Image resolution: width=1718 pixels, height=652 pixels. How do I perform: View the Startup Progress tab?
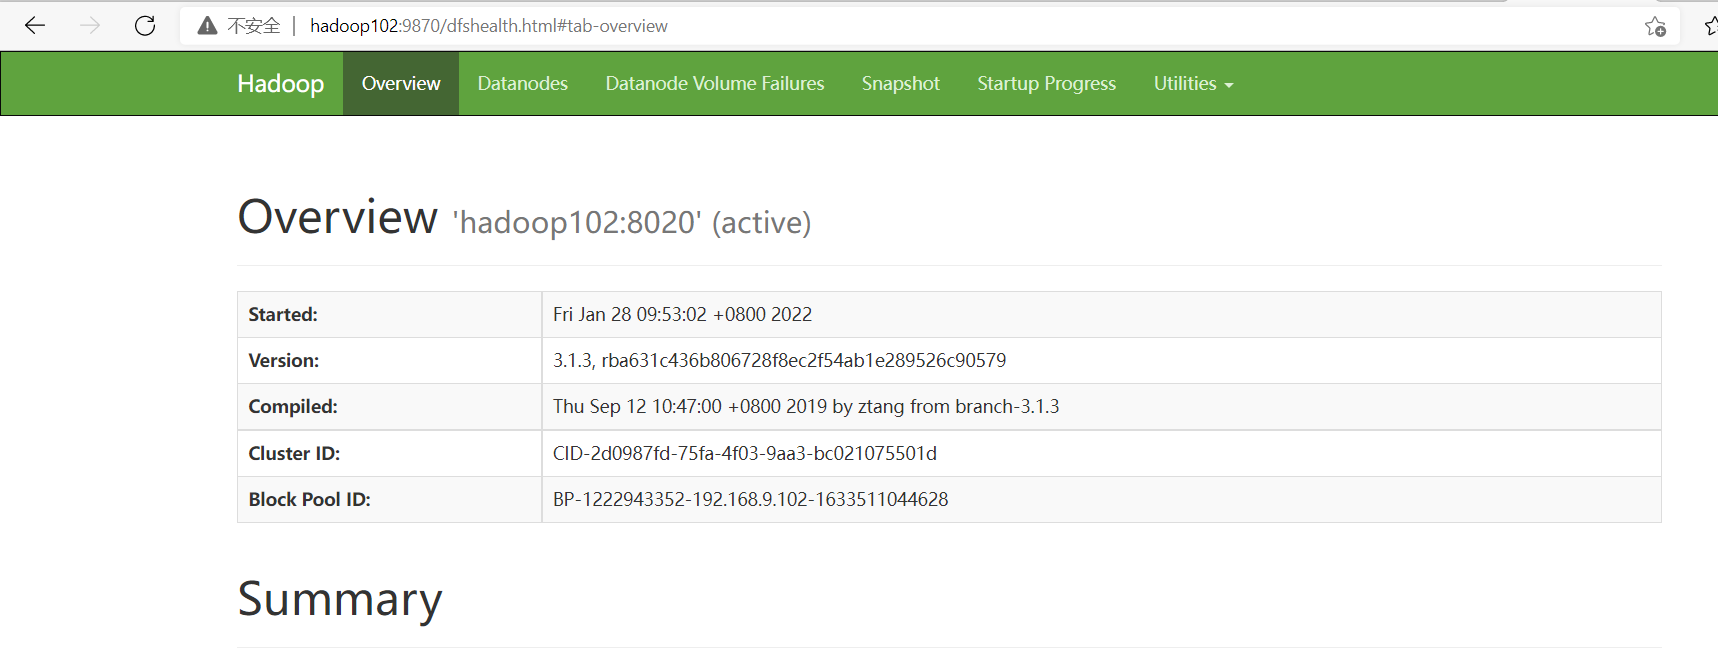pos(1046,84)
